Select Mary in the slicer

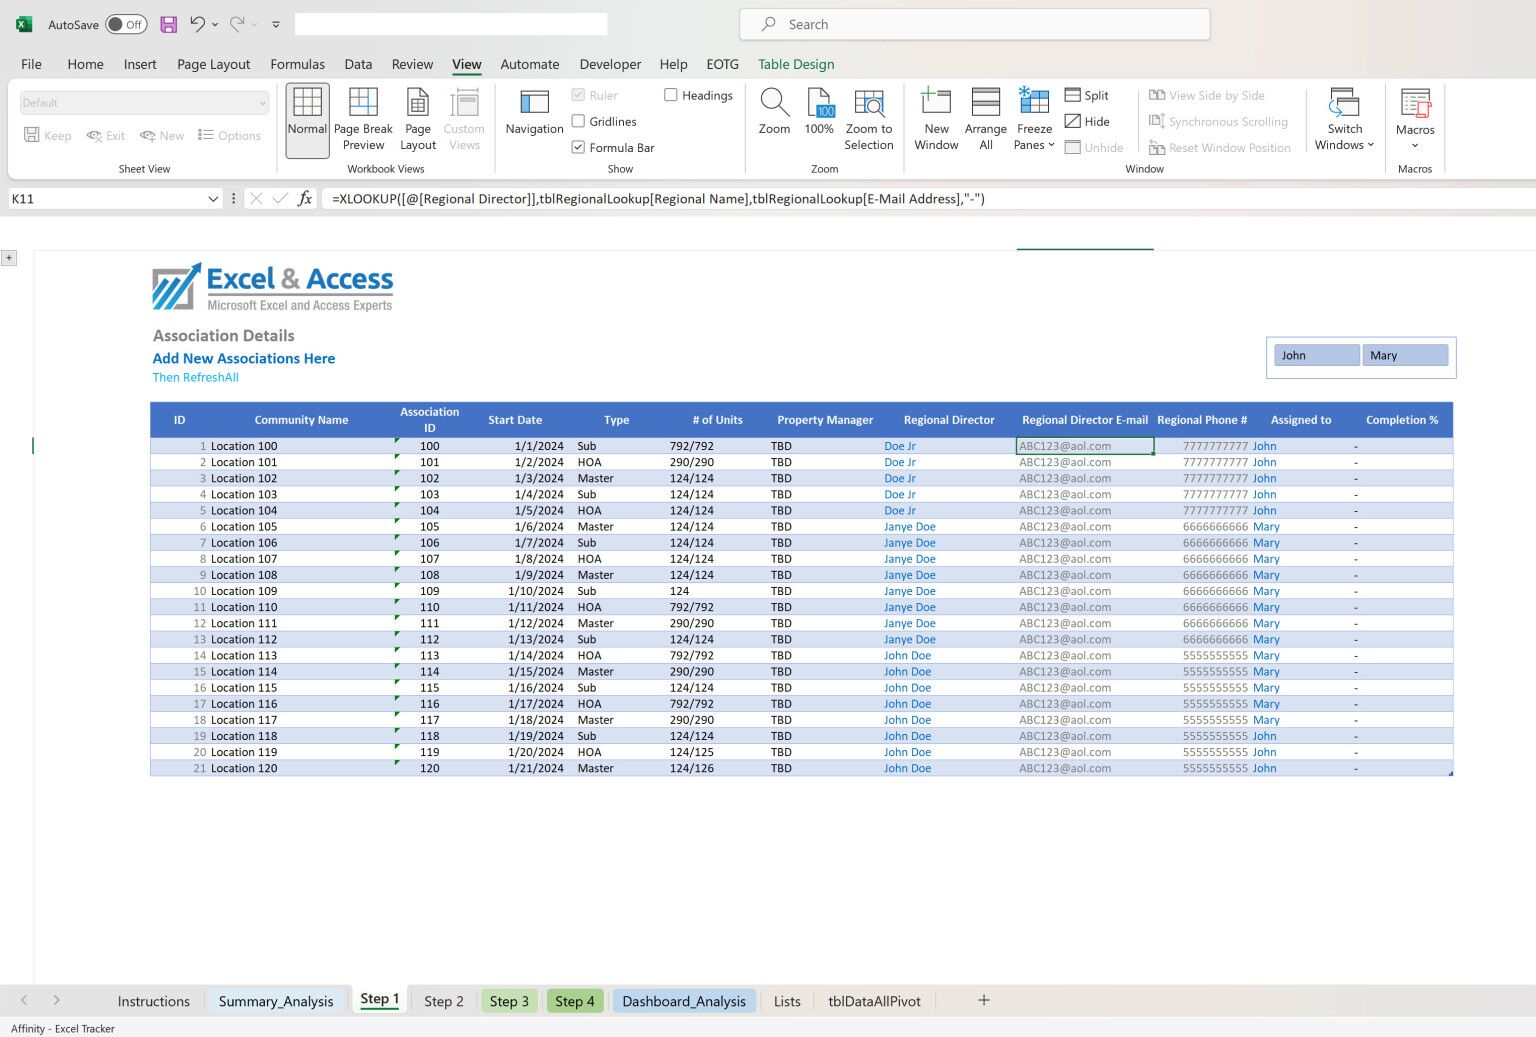1404,355
